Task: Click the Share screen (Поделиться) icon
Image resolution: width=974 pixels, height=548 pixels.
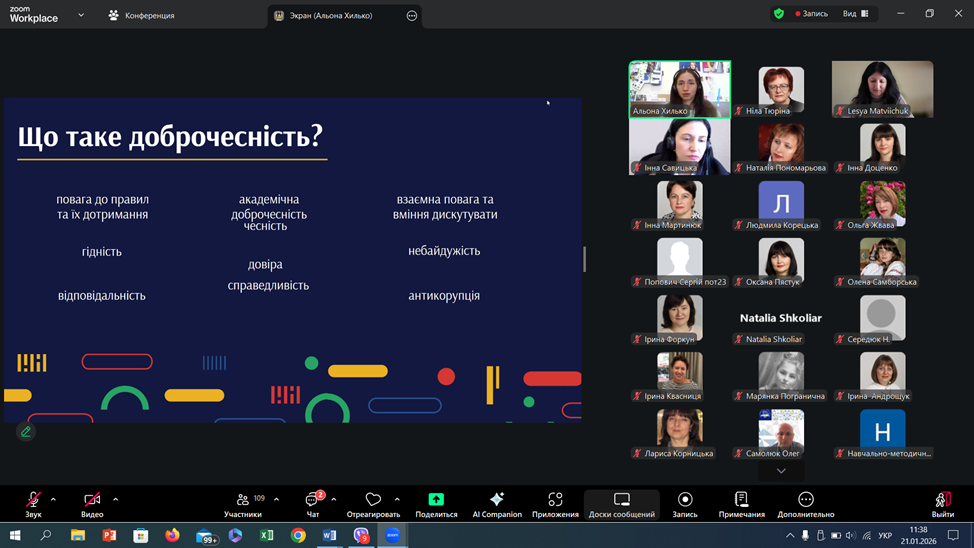Action: coord(436,500)
